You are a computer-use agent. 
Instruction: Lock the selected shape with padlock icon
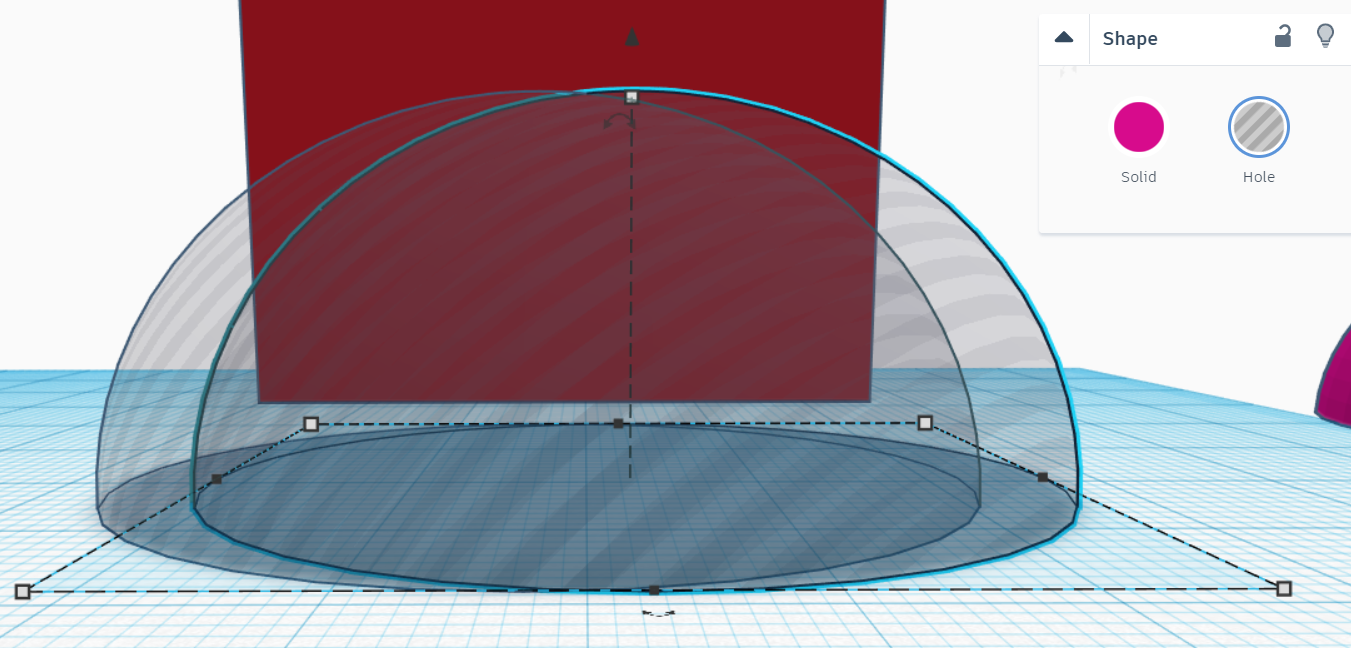[x=1283, y=36]
